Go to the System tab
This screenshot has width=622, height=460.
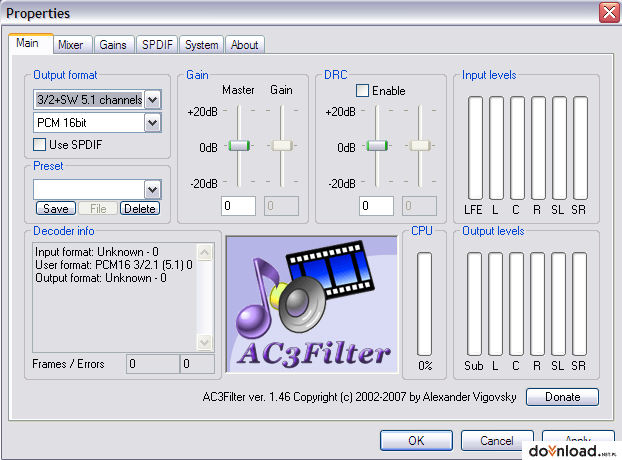[202, 45]
